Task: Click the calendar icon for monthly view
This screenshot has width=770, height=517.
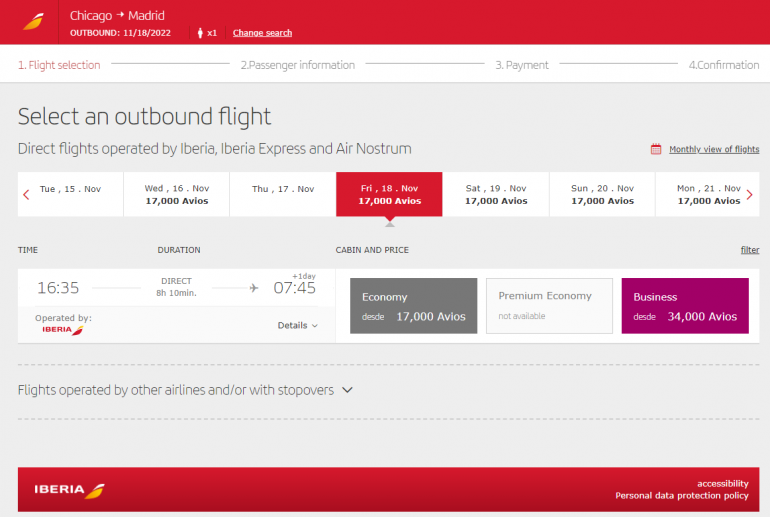Action: [656, 149]
